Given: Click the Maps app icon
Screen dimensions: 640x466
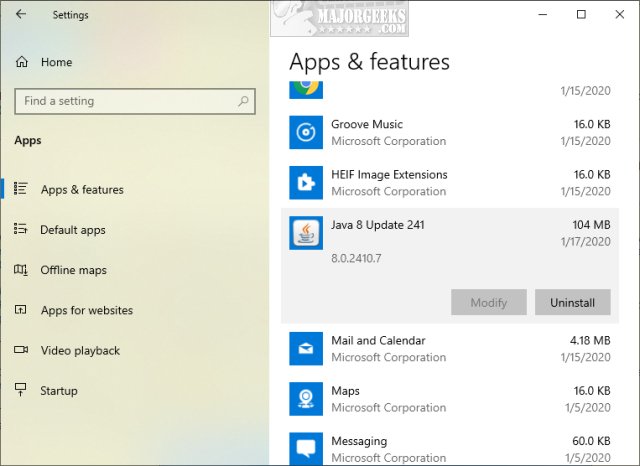Looking at the screenshot, I should pyautogui.click(x=305, y=398).
